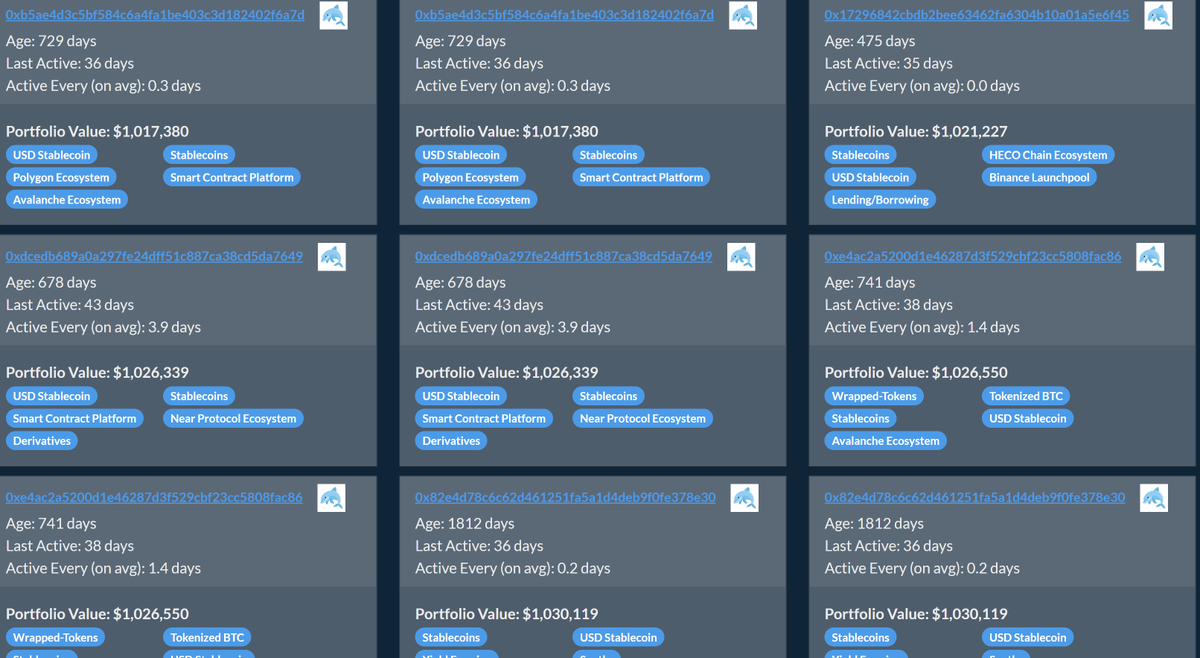Click dolphin icon on middle-column 0xb5ae4d3c card

[x=743, y=15]
